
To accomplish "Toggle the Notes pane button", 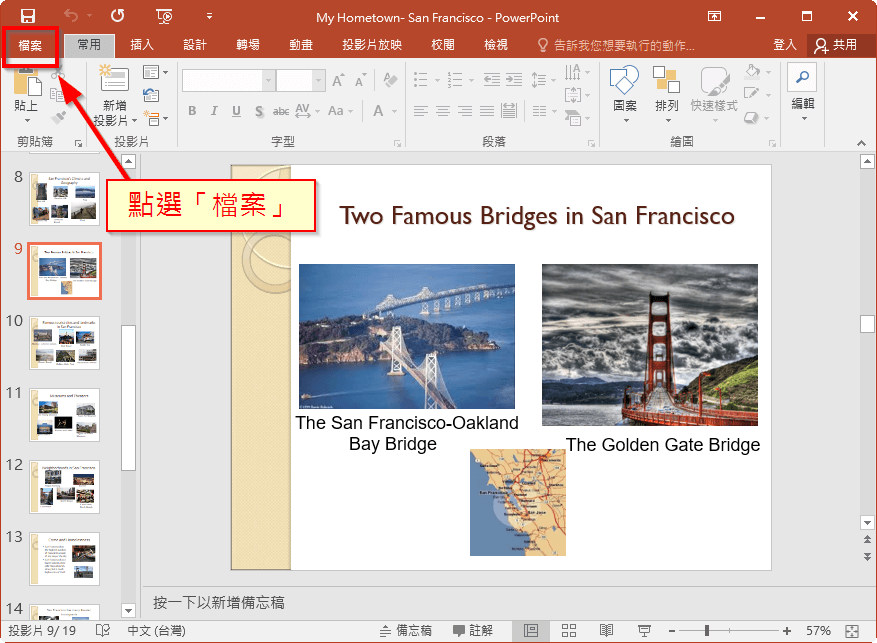I will (407, 631).
